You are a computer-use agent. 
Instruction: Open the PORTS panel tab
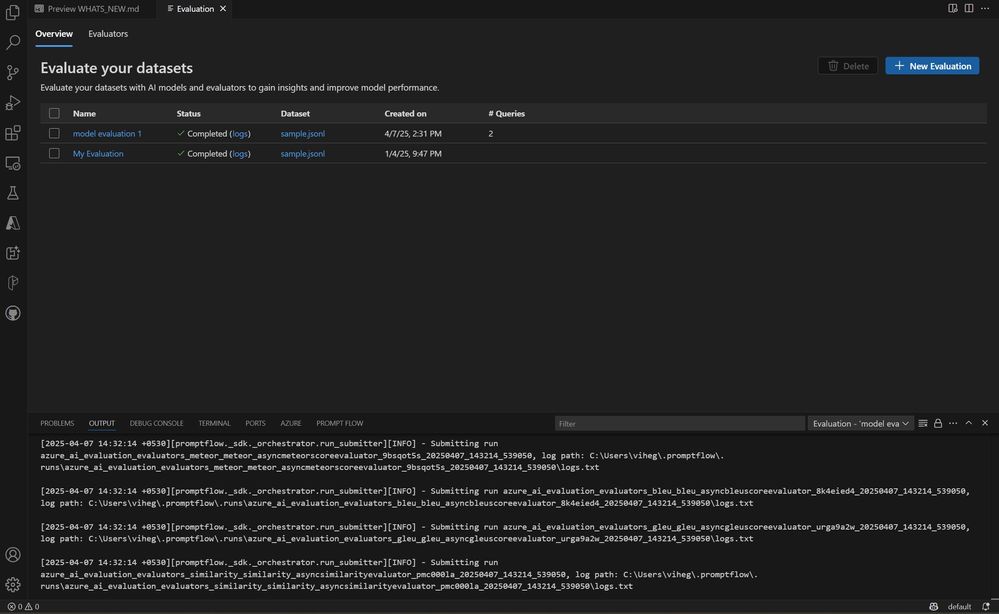(255, 423)
